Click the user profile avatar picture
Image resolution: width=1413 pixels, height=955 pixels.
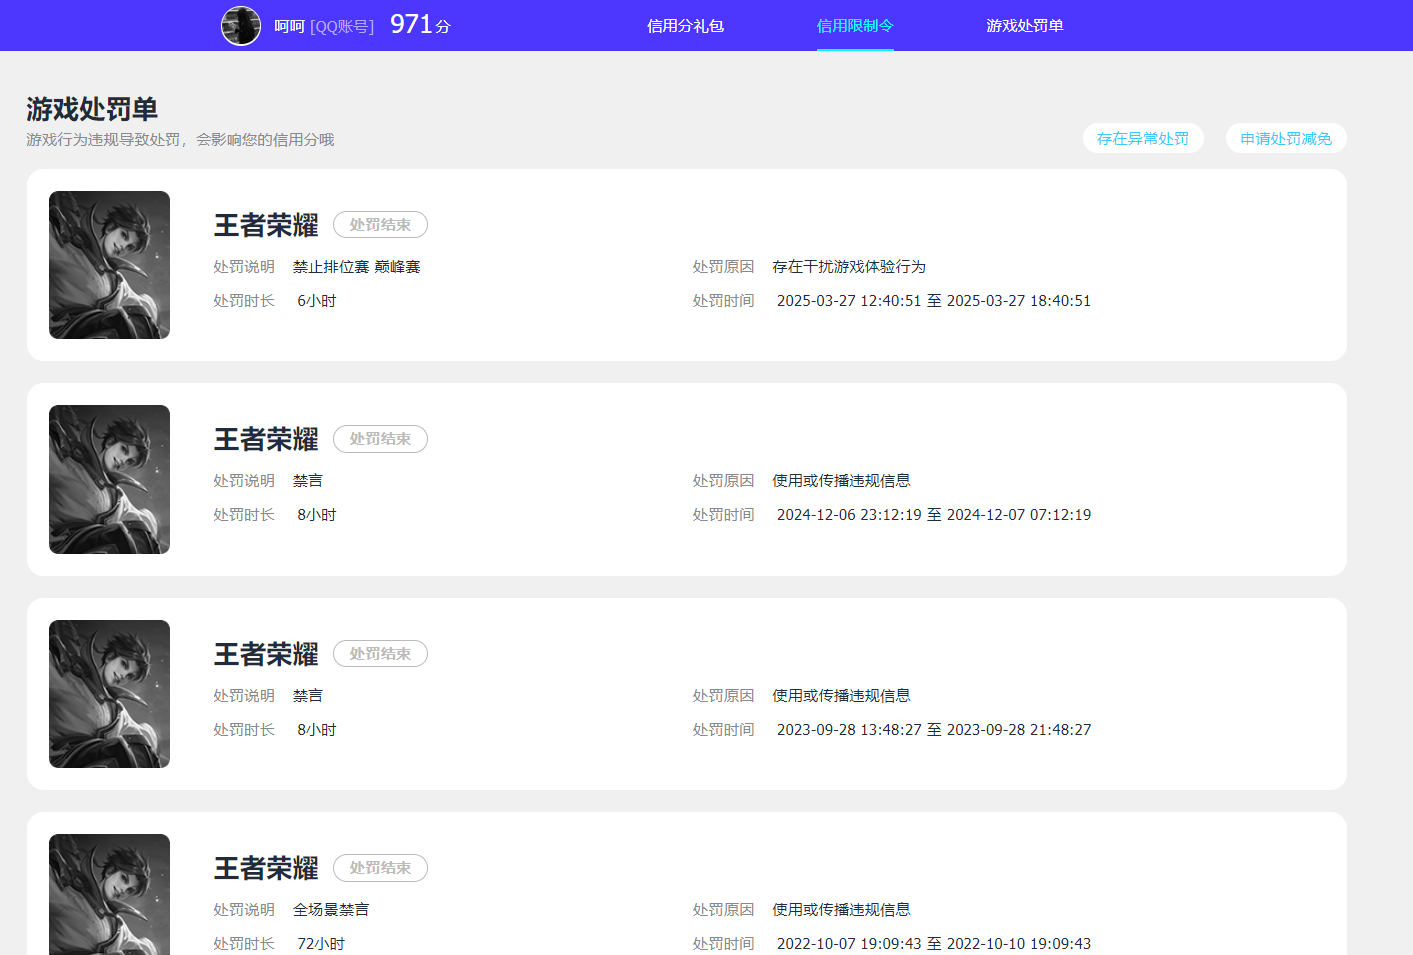click(x=241, y=25)
